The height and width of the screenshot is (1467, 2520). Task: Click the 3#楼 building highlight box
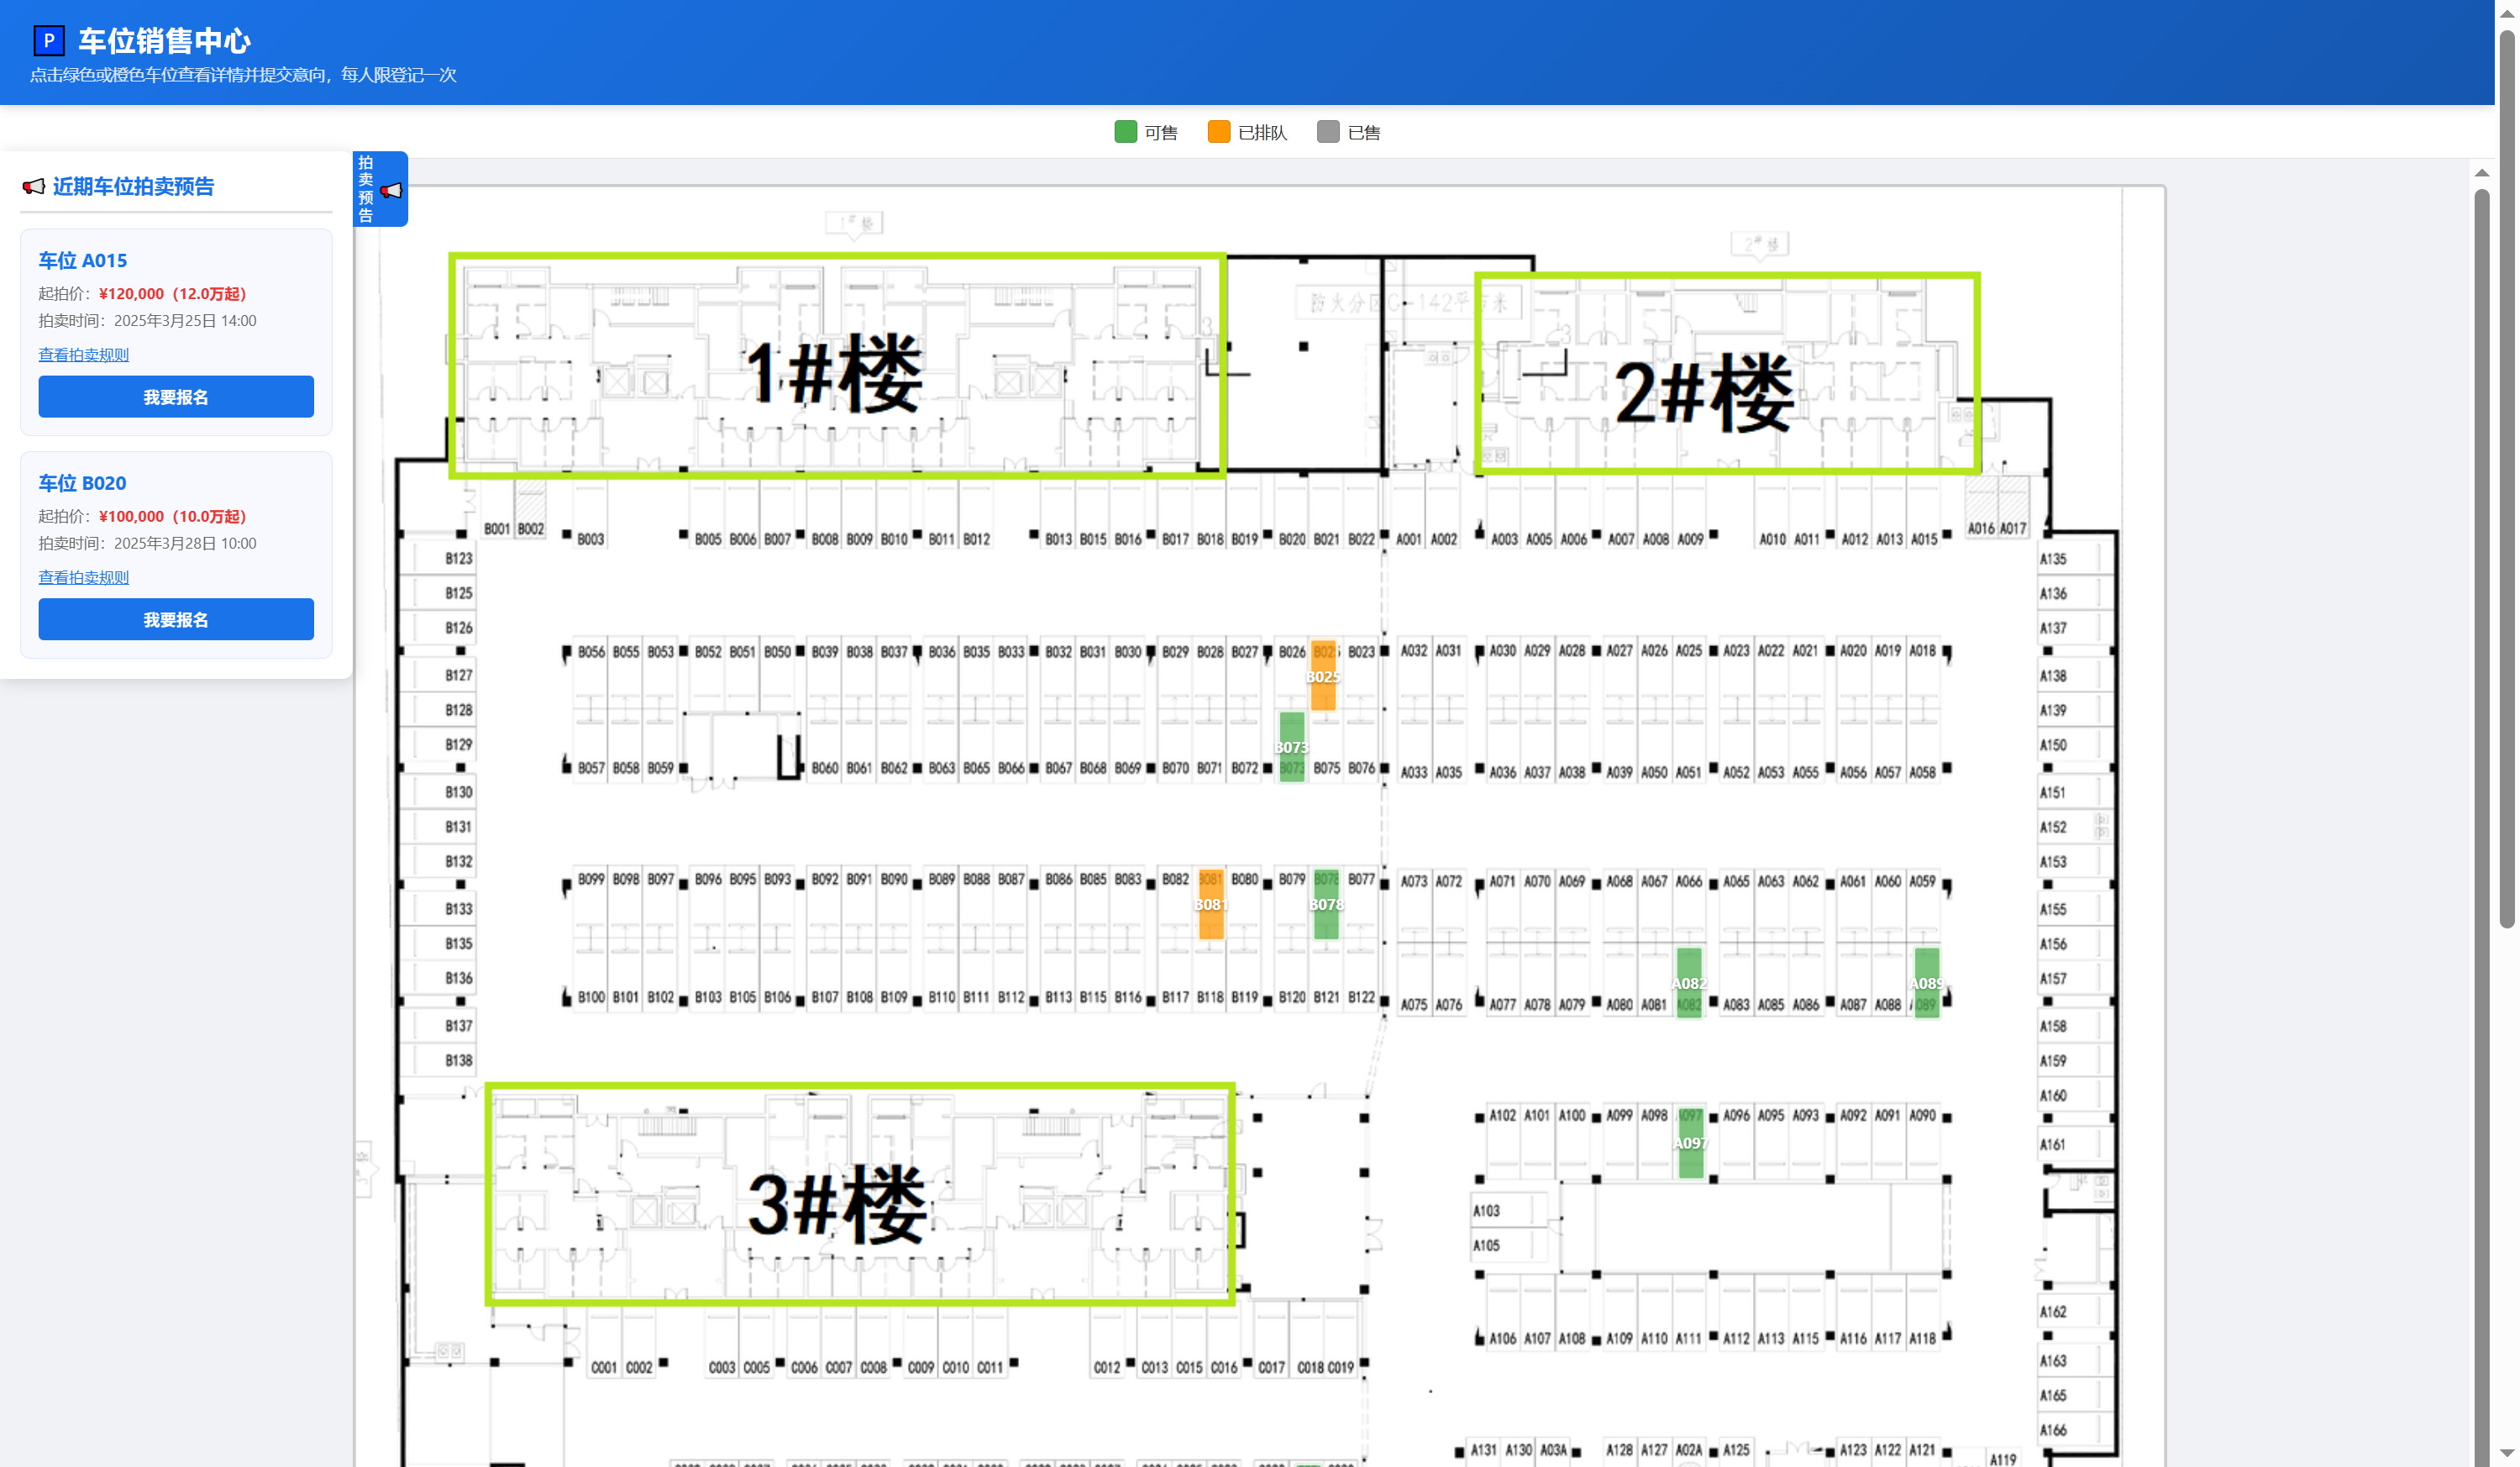click(x=860, y=1194)
